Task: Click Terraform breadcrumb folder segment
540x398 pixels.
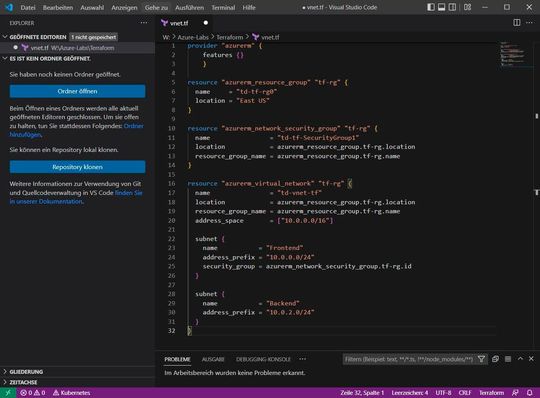Action: tap(229, 37)
